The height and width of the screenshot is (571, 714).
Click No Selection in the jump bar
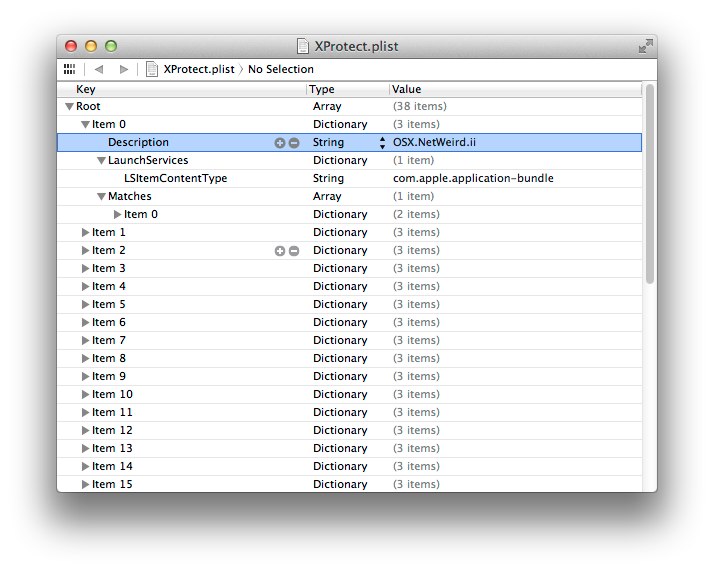(280, 69)
